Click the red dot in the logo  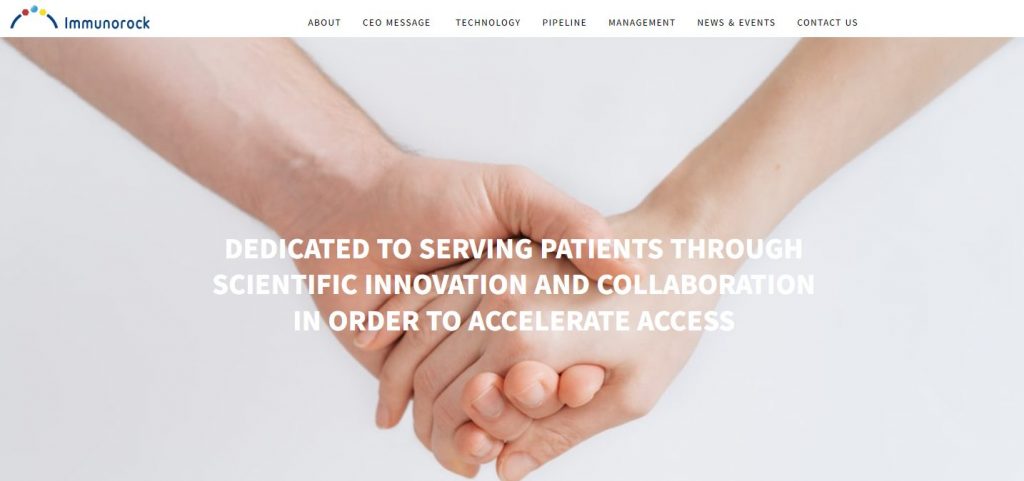pos(25,12)
